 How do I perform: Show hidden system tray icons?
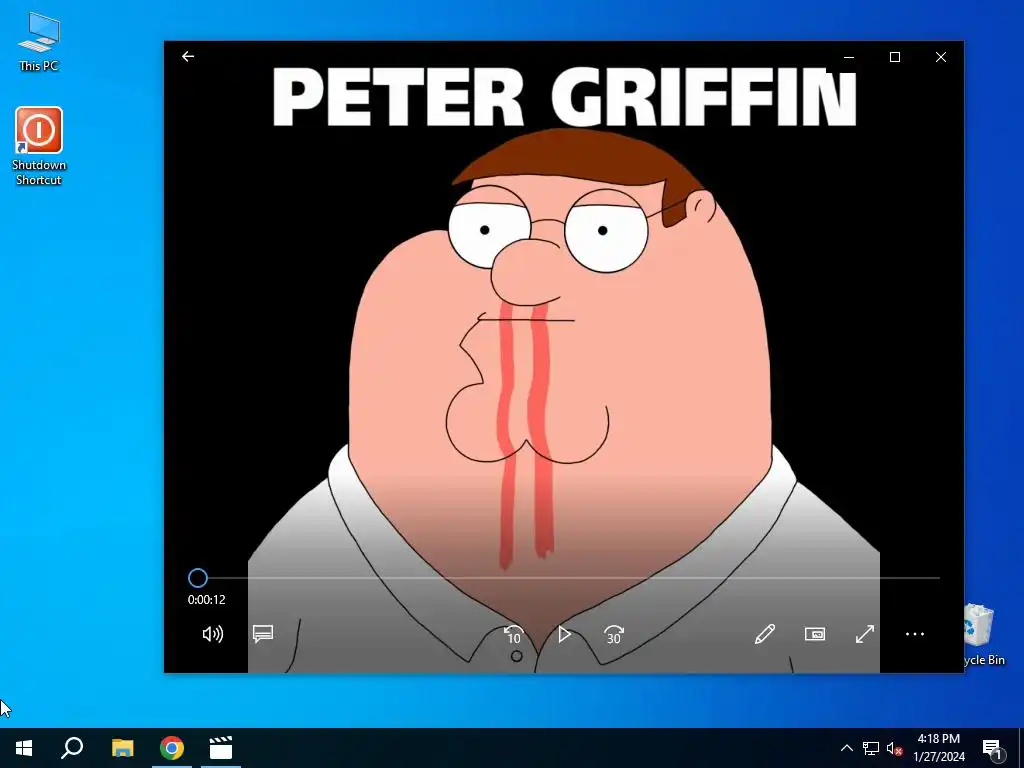click(846, 748)
